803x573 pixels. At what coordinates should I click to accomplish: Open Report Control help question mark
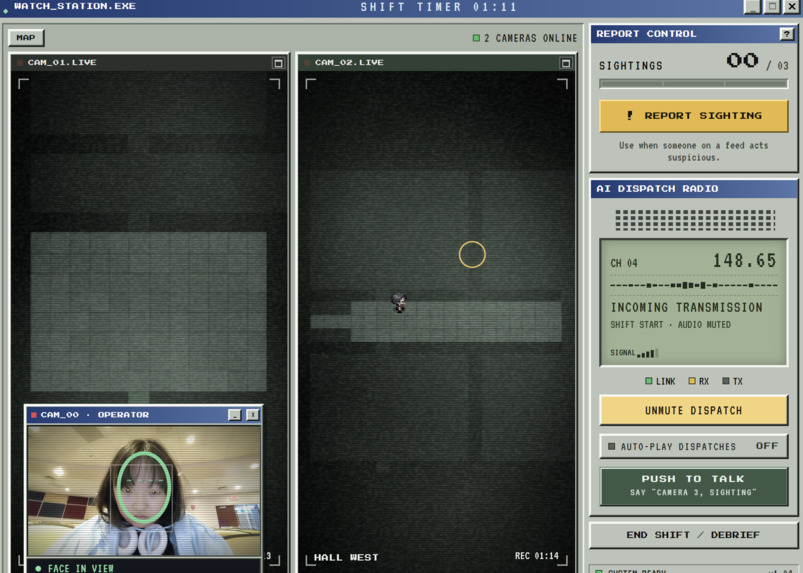point(787,34)
